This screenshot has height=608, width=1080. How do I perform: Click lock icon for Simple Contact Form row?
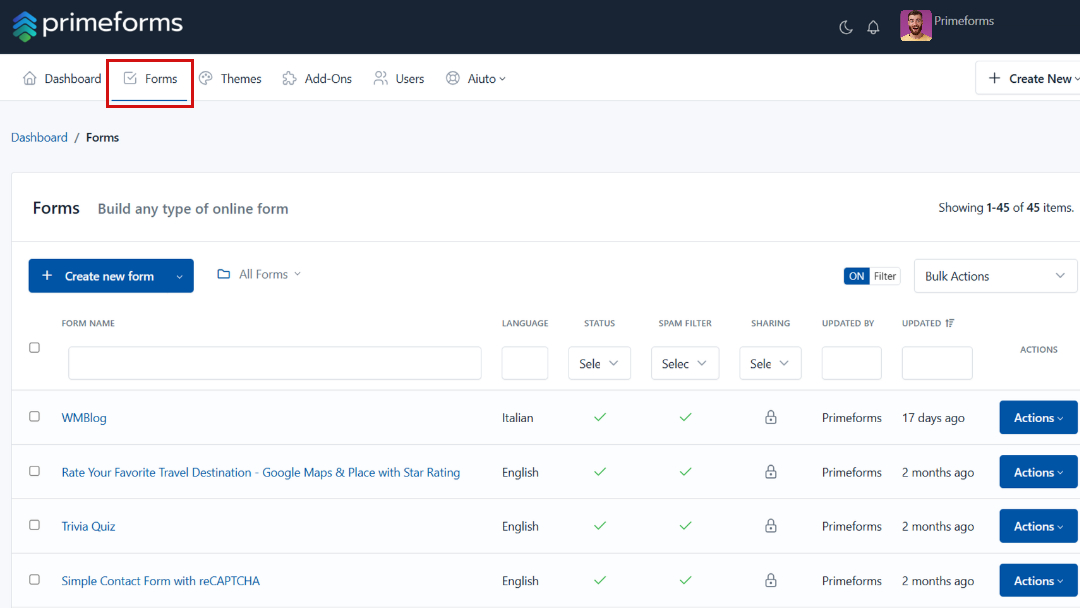[771, 580]
